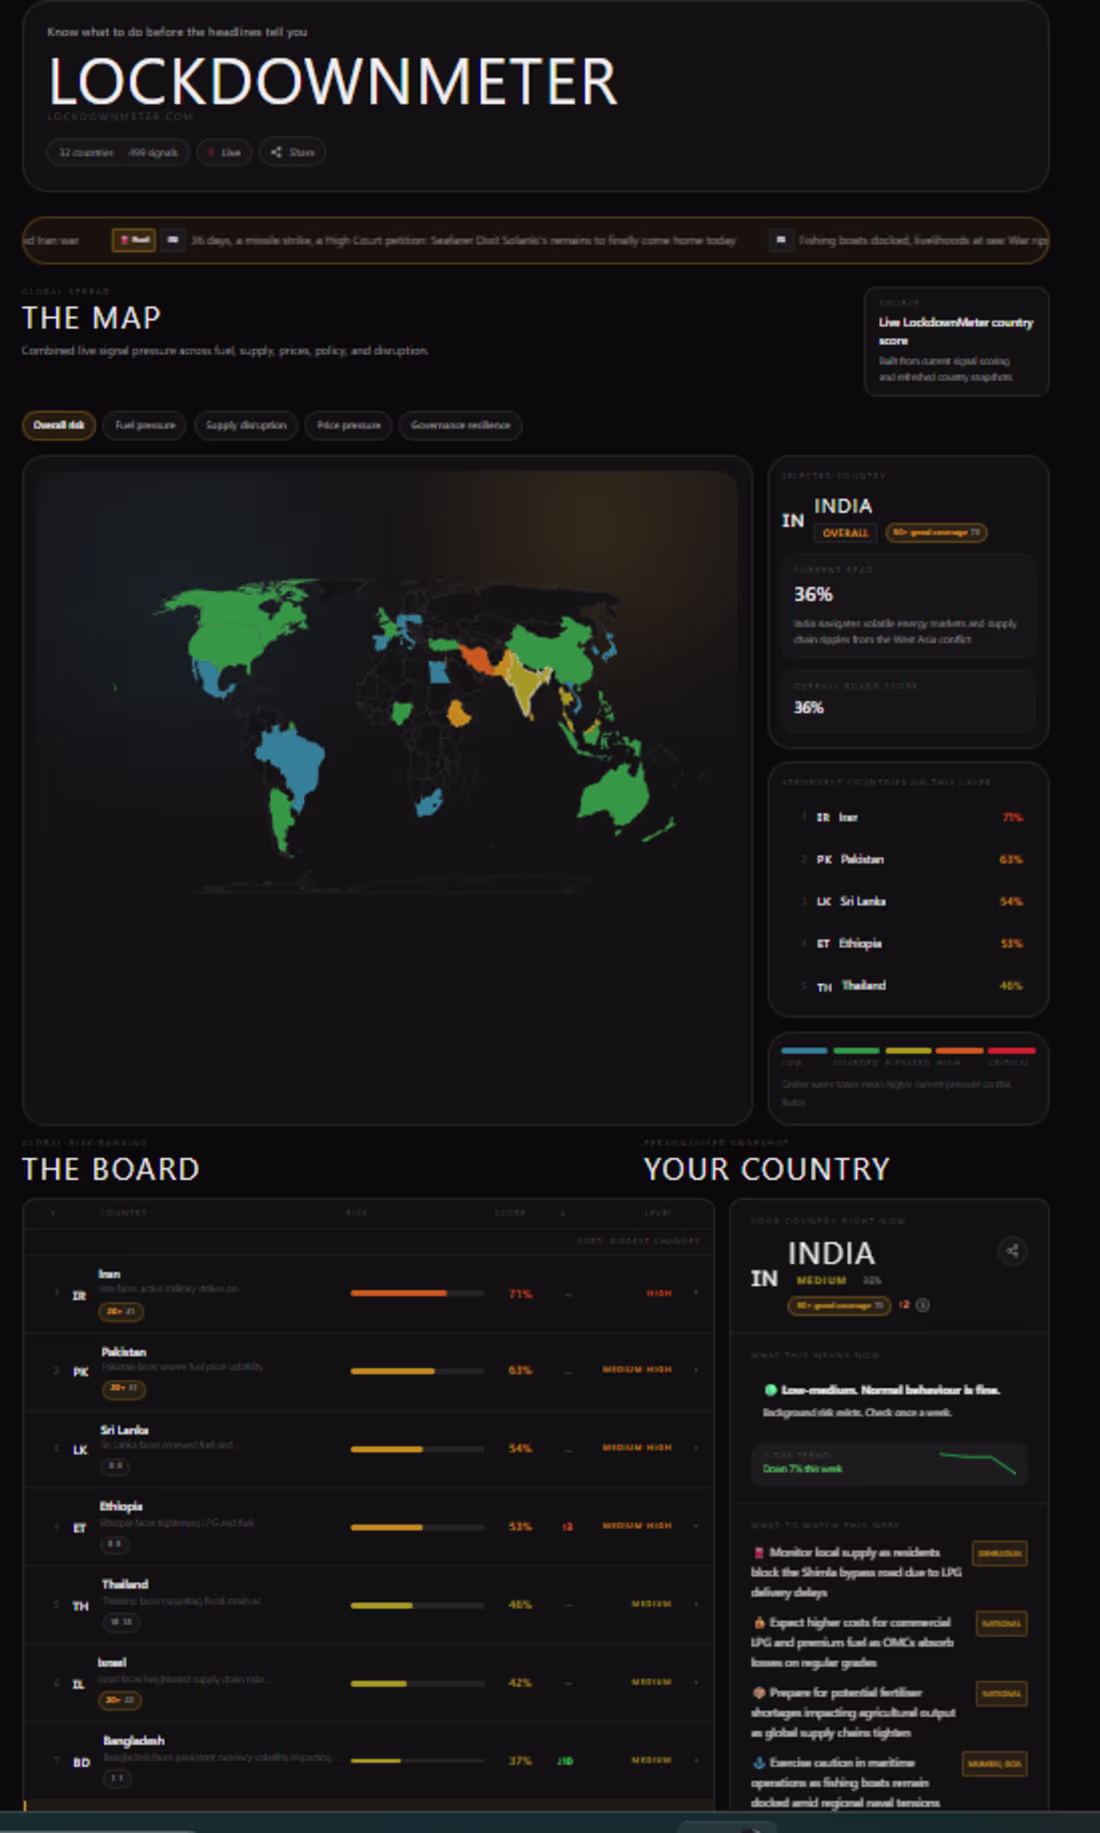
Task: Click Iran's 71% risk bar
Action: 417,1293
